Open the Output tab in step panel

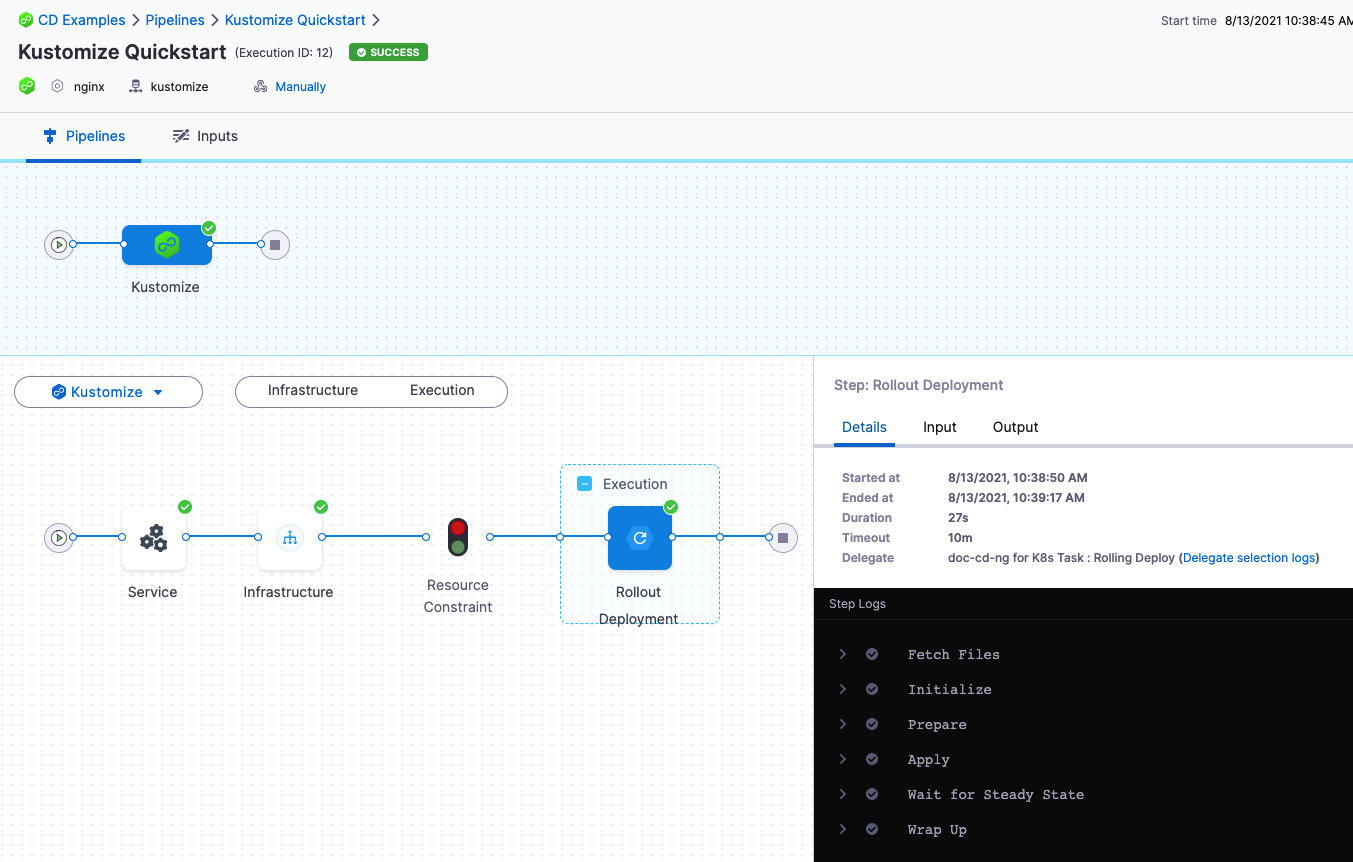pos(1015,427)
